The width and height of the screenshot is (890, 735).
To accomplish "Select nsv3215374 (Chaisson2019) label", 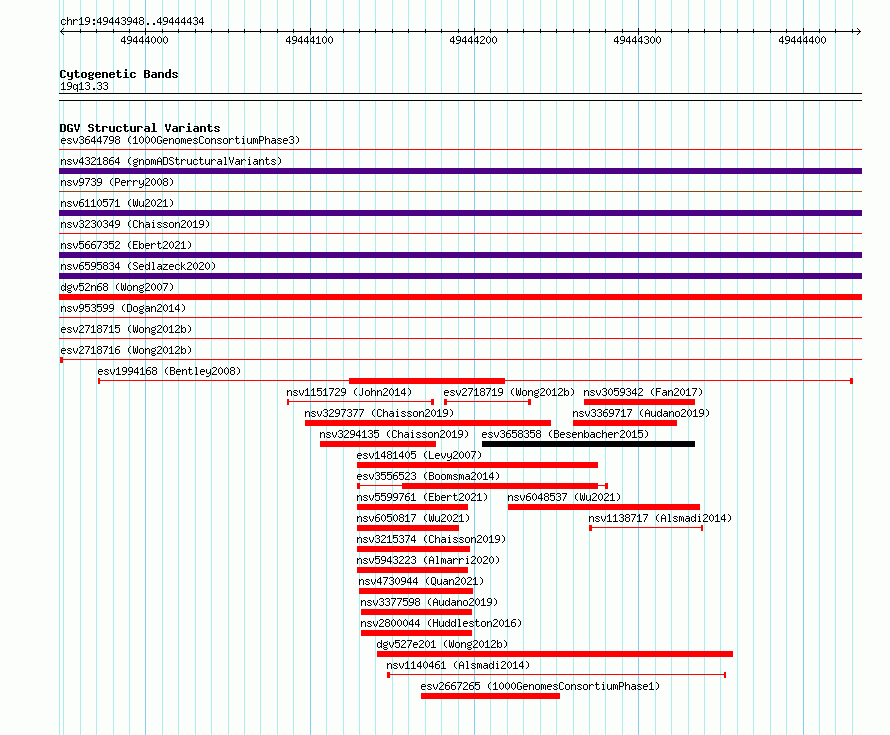I will tap(431, 539).
